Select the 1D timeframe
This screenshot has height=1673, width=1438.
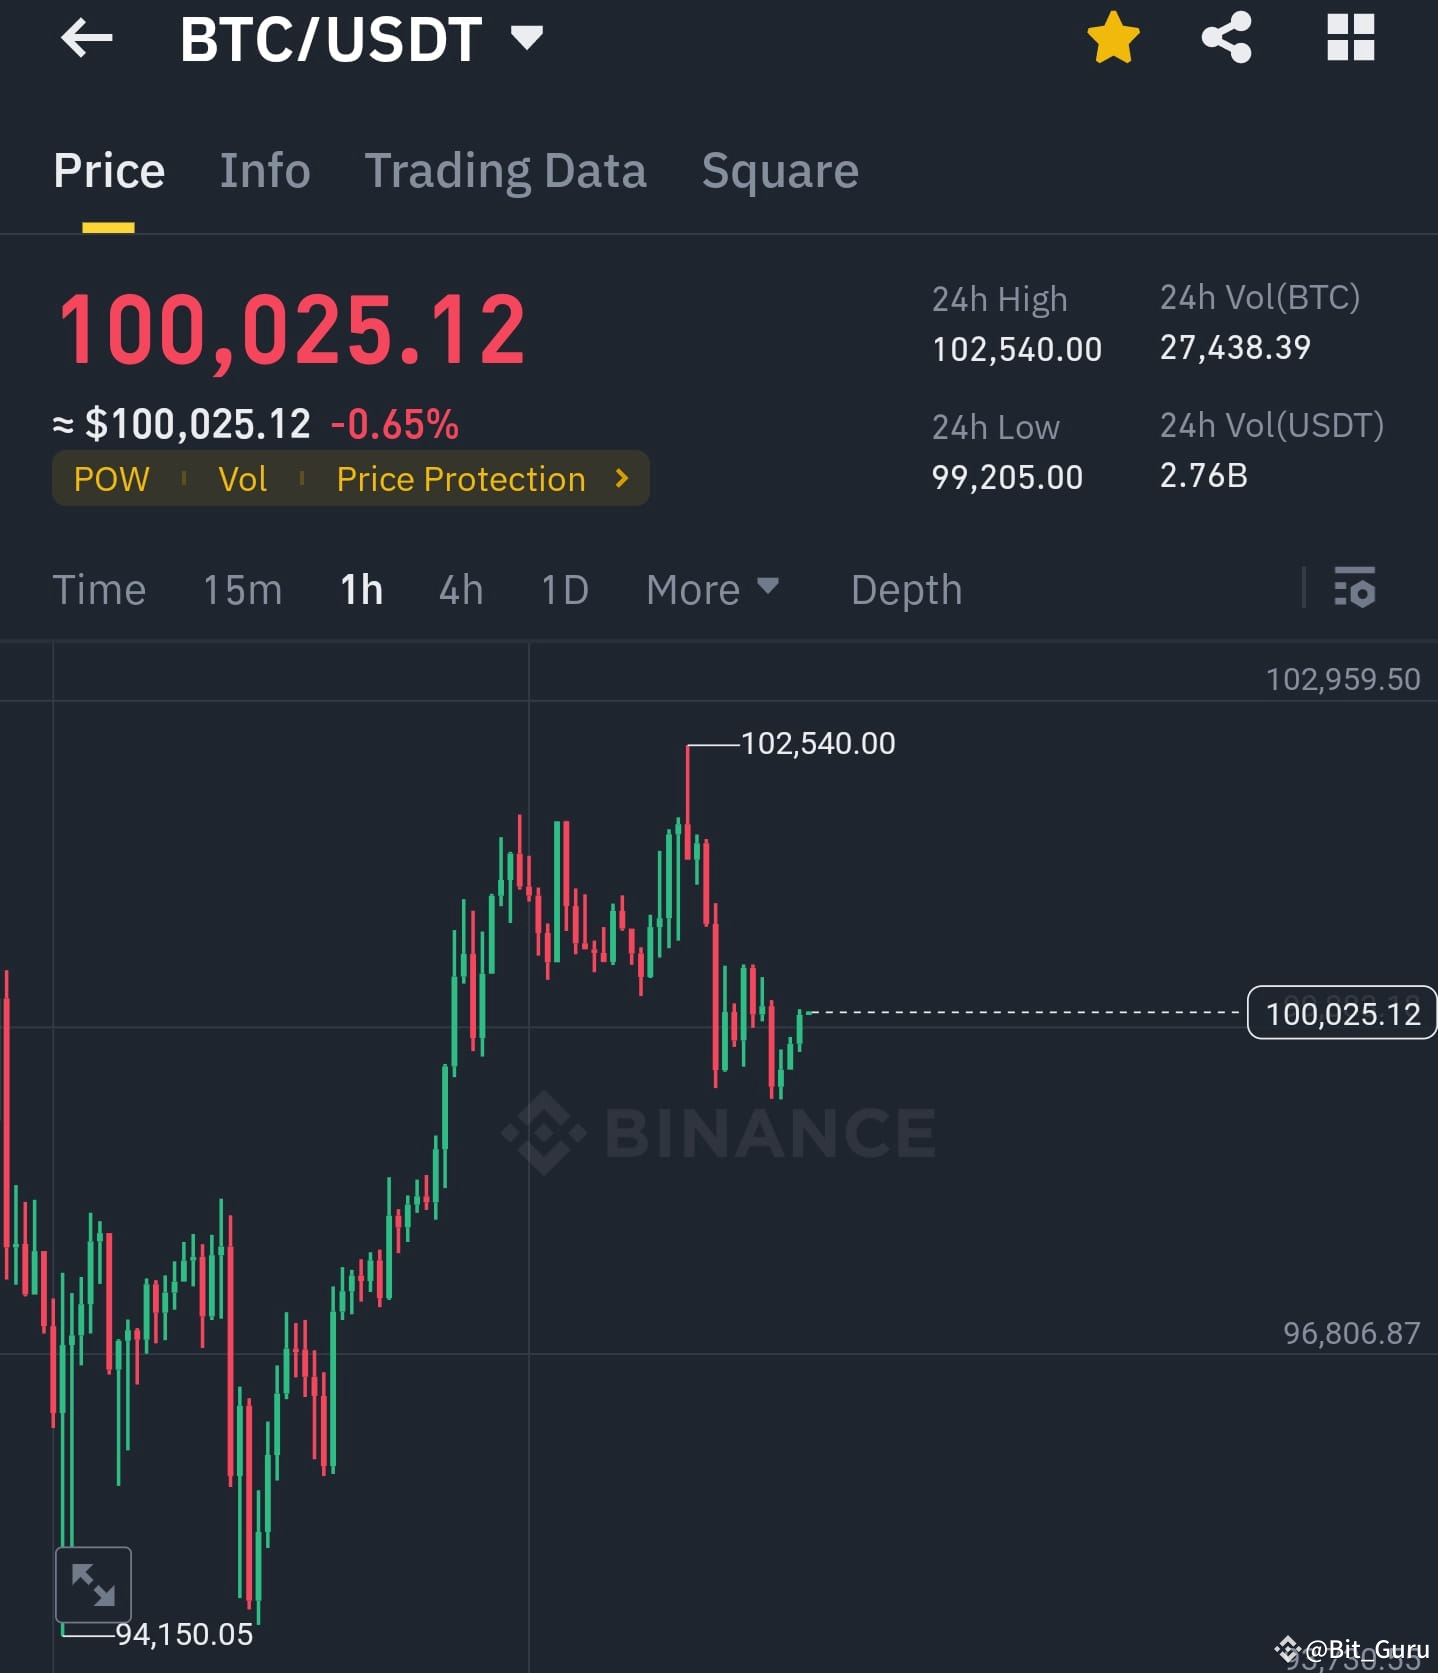564,590
